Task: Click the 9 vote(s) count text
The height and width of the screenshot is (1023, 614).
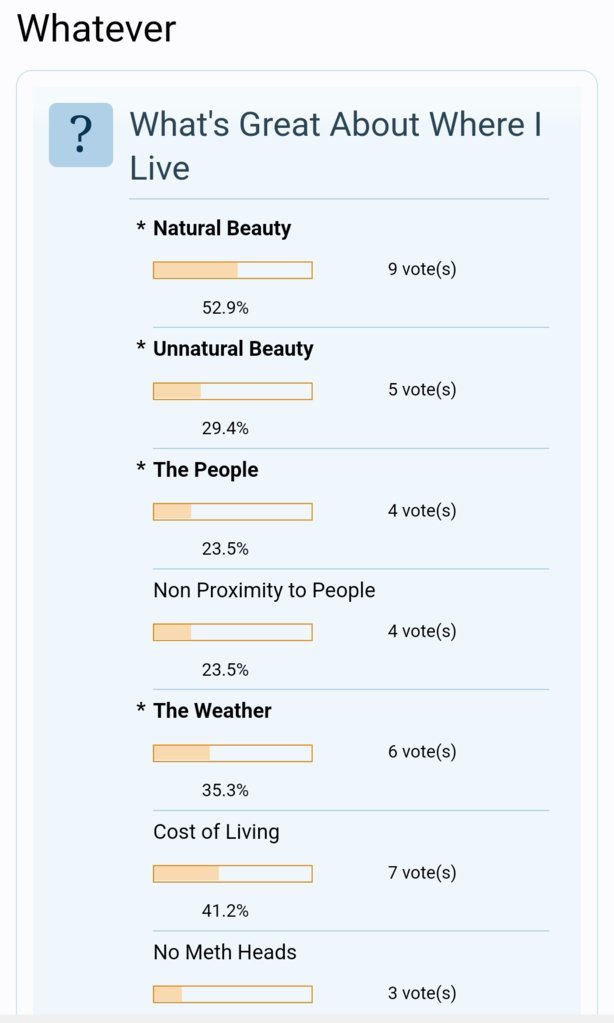Action: tap(422, 269)
